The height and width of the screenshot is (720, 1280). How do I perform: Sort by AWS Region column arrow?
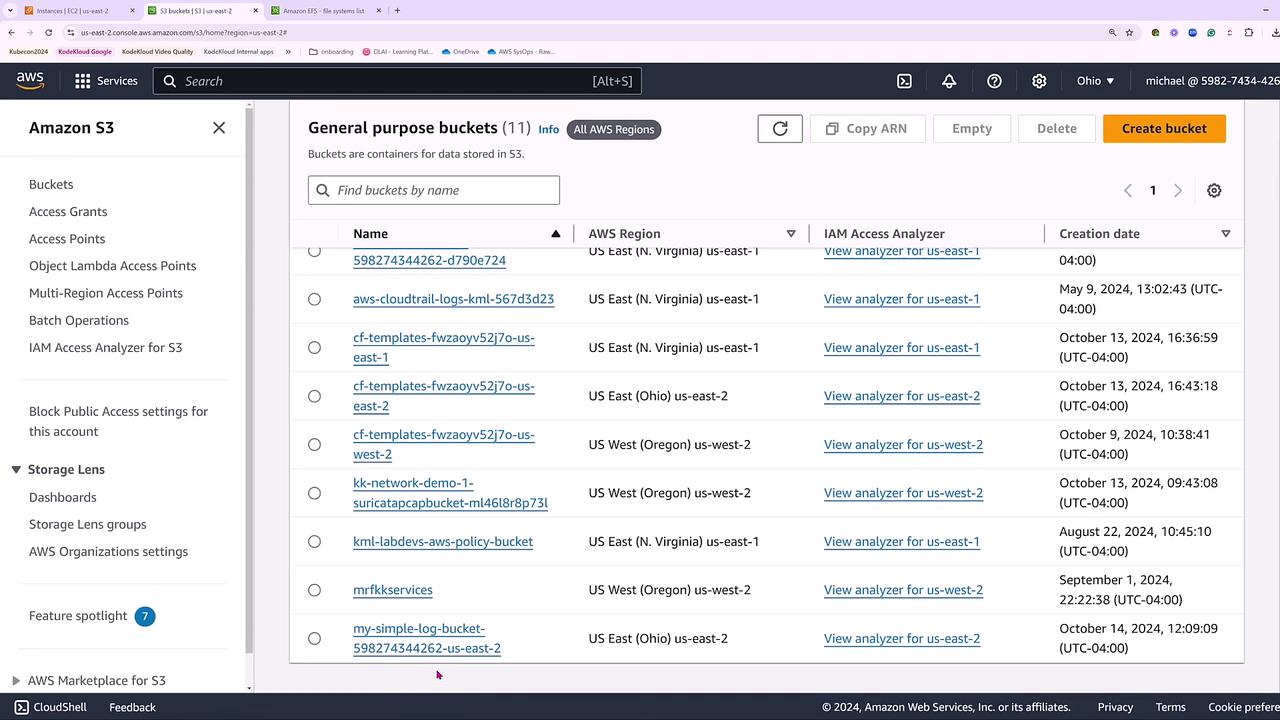[791, 234]
